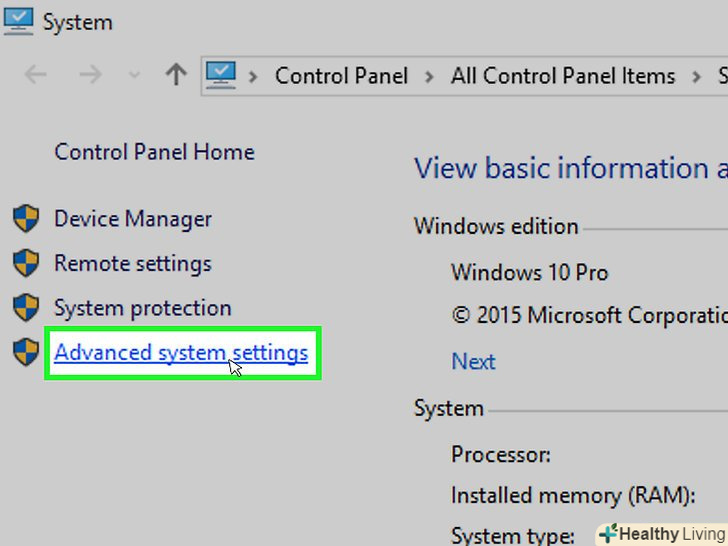The height and width of the screenshot is (546, 728).
Task: Click the Next link under Windows edition
Action: tap(473, 361)
